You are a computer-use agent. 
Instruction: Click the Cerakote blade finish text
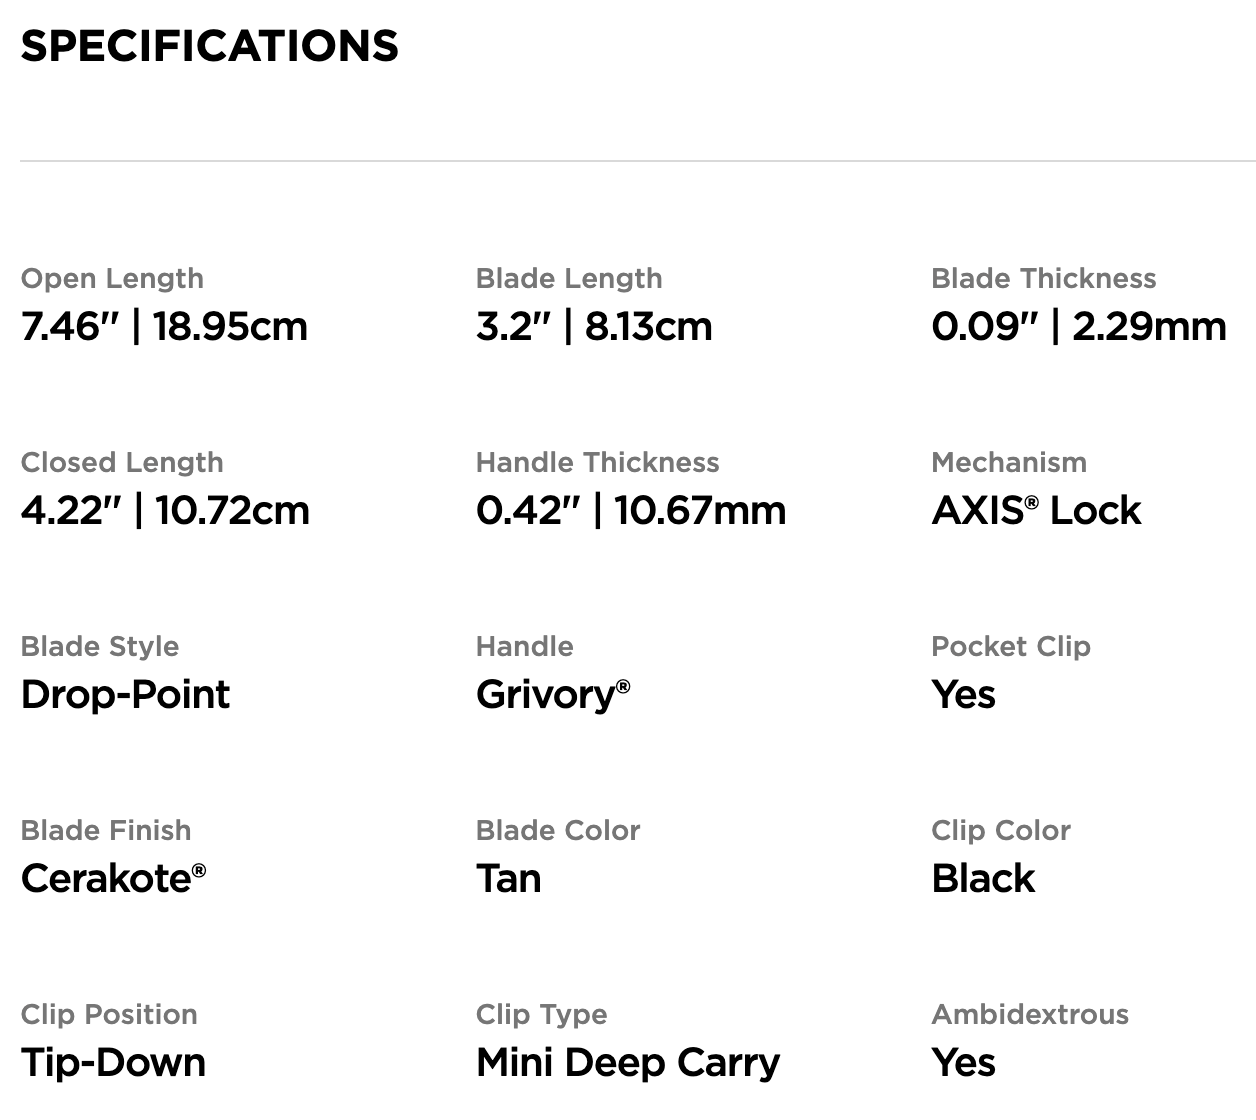click(x=113, y=879)
